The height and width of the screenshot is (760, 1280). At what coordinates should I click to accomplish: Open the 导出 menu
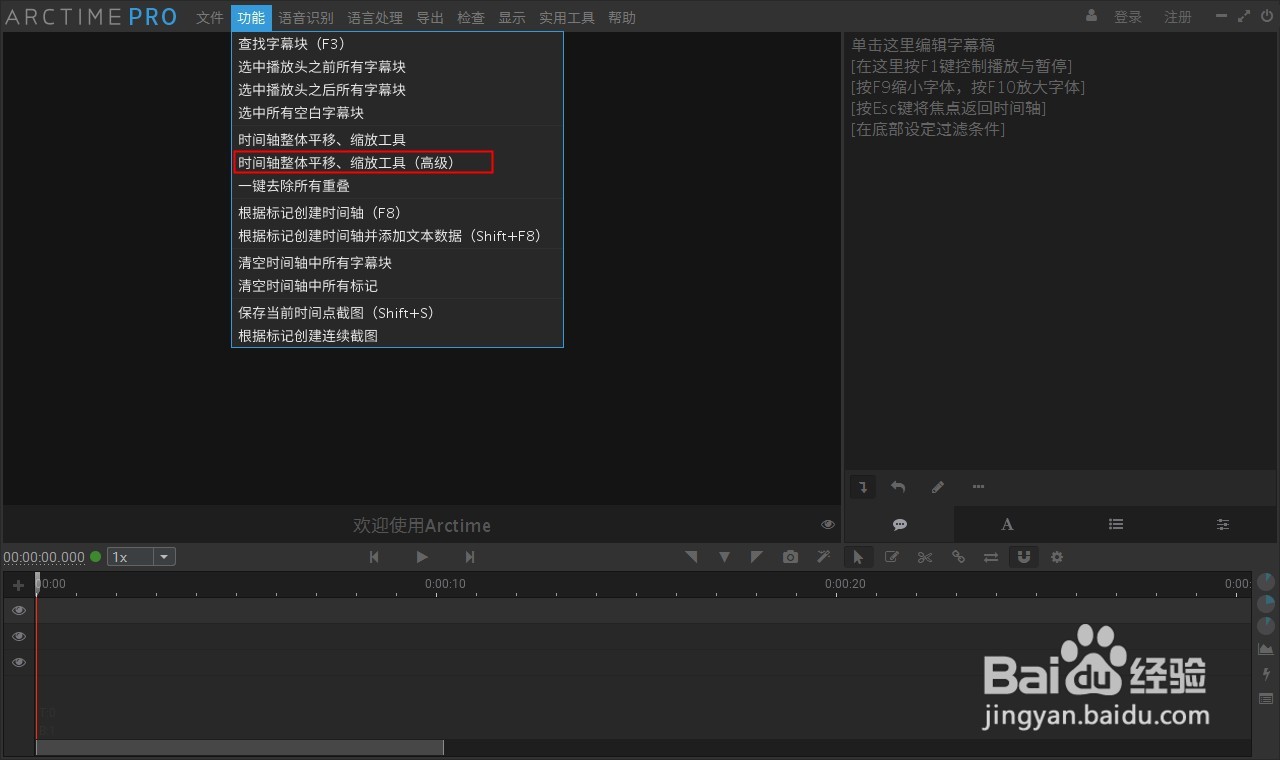click(429, 17)
